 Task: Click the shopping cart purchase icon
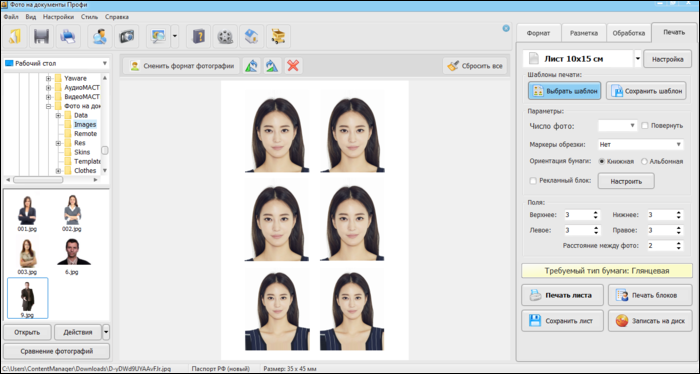point(279,37)
